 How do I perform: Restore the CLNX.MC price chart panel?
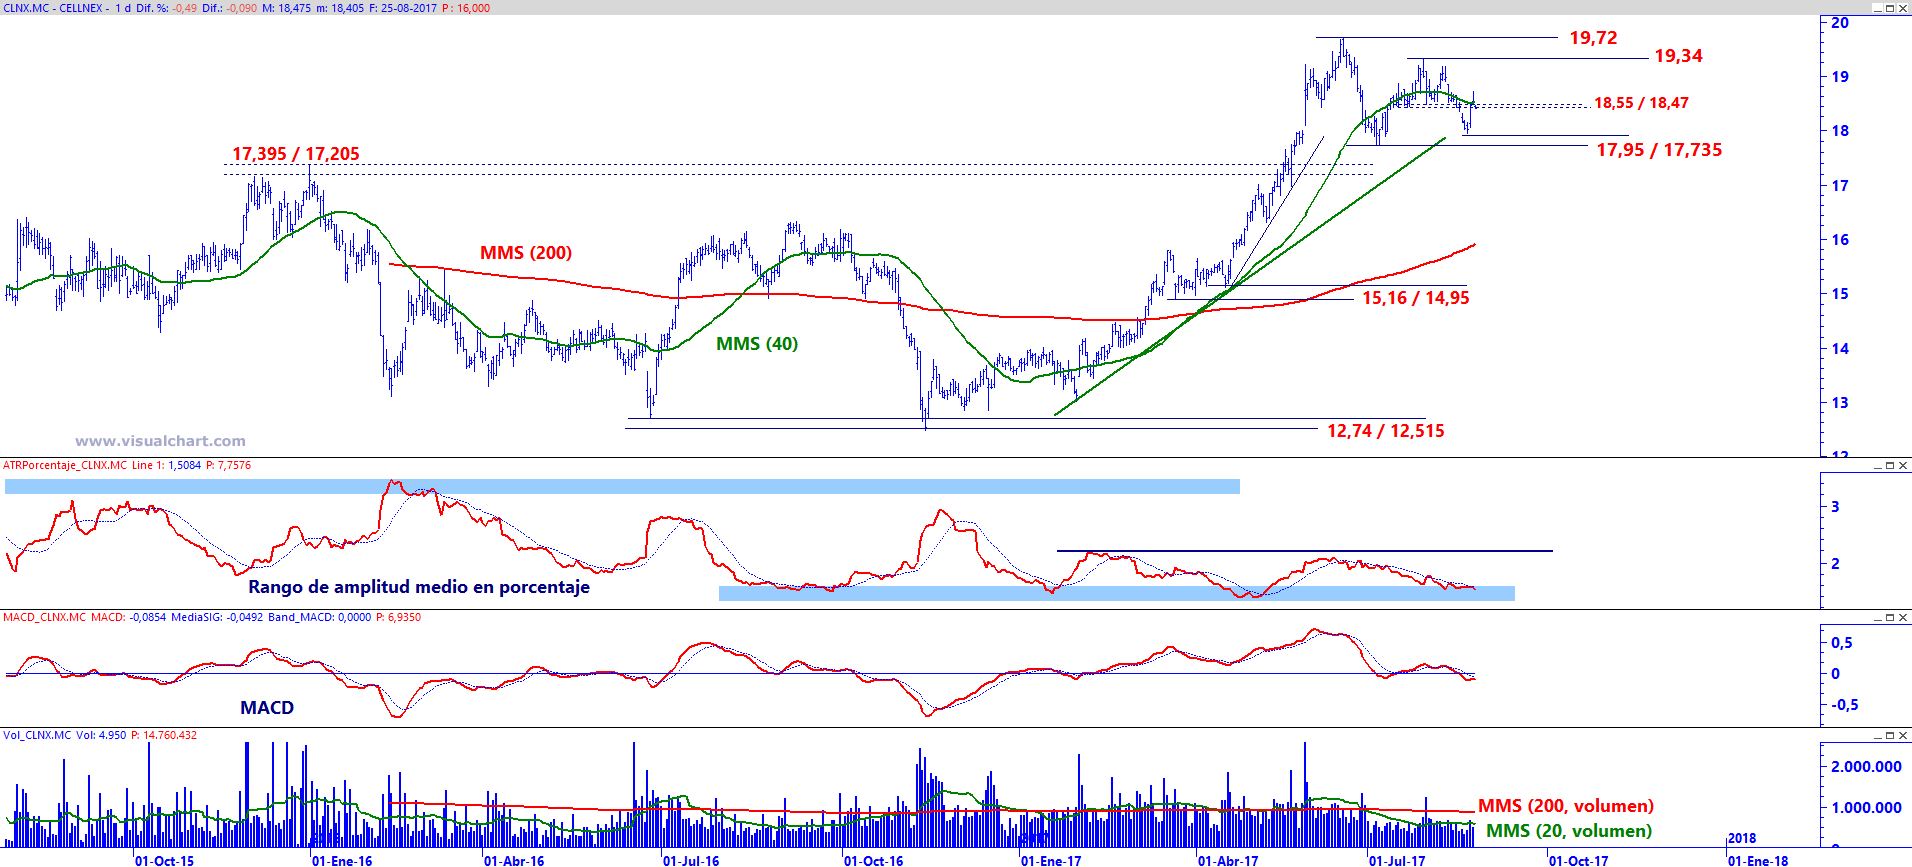1890,8
